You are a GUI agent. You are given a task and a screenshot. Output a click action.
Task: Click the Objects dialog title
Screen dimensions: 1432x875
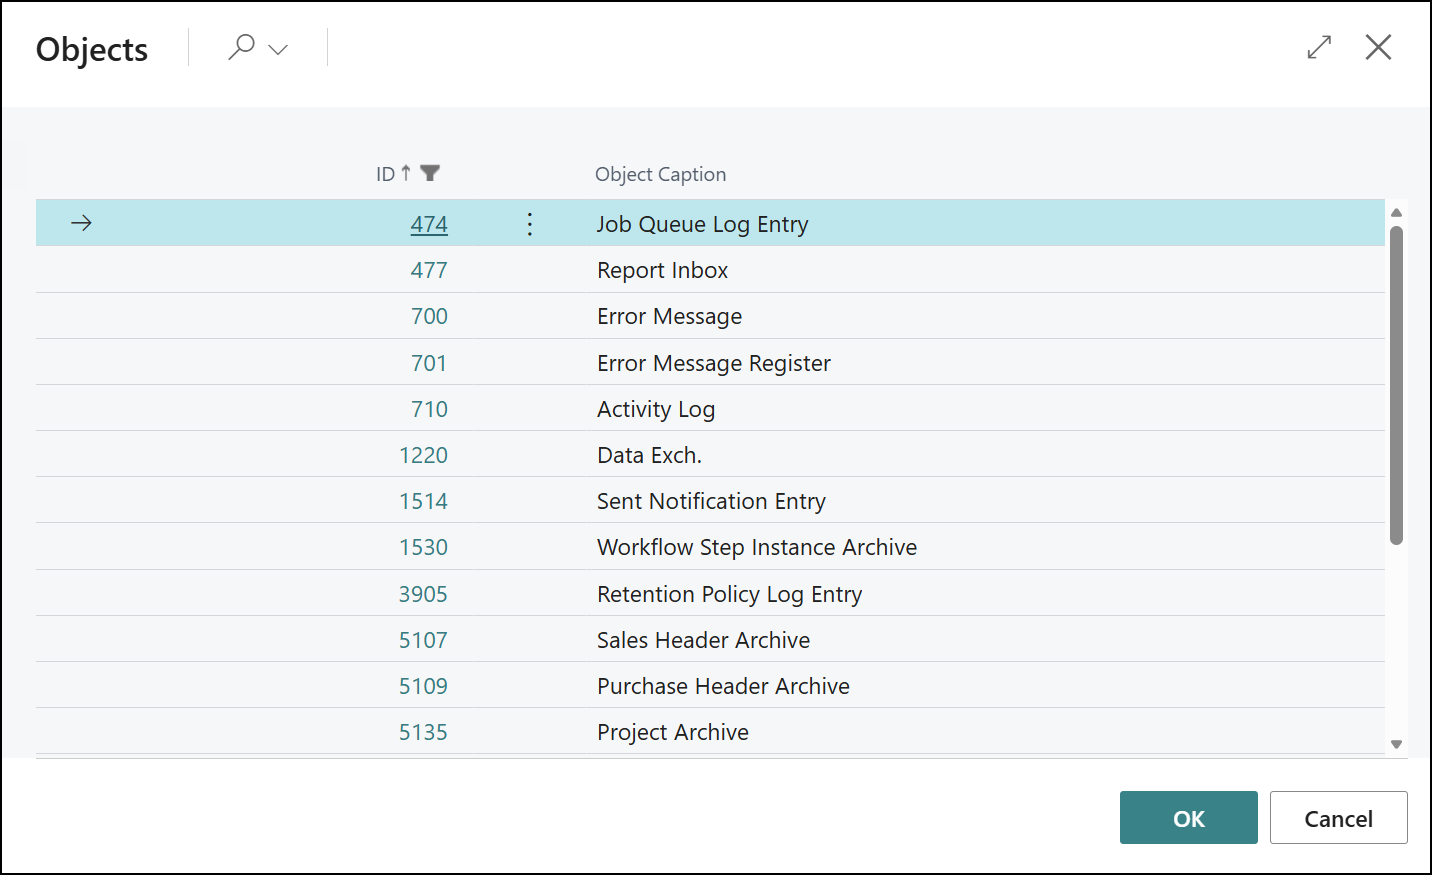[91, 48]
